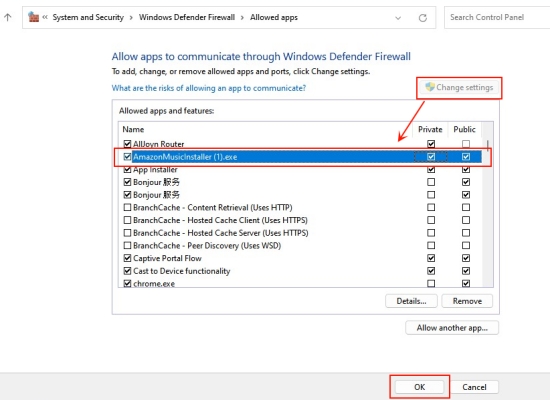Toggle chrome.exe Public checkbox
This screenshot has width=550, height=400.
click(466, 284)
